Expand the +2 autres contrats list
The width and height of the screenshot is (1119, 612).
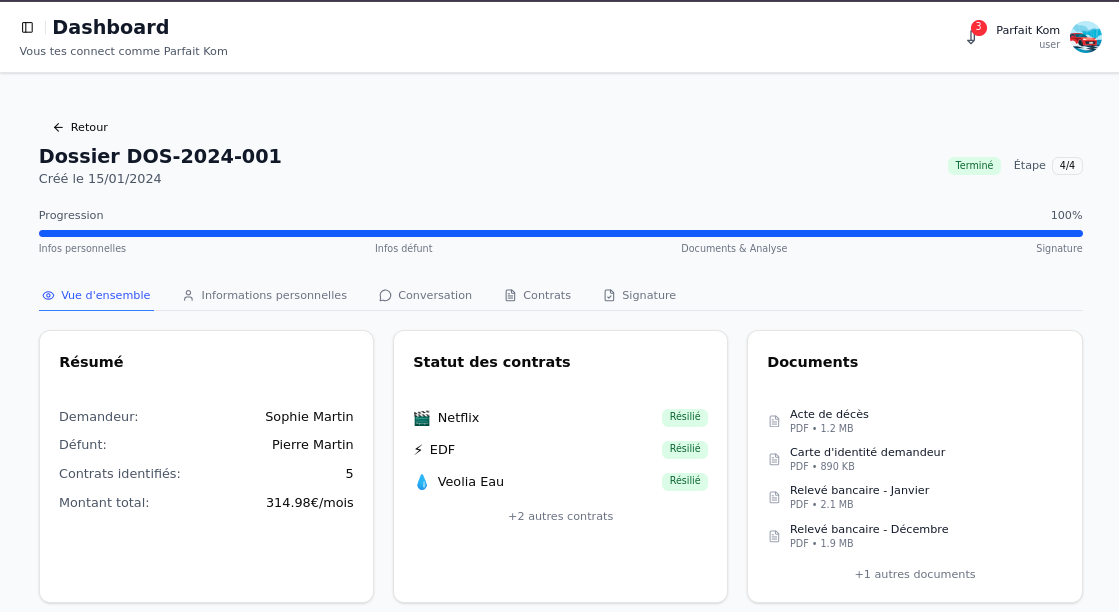(x=560, y=517)
